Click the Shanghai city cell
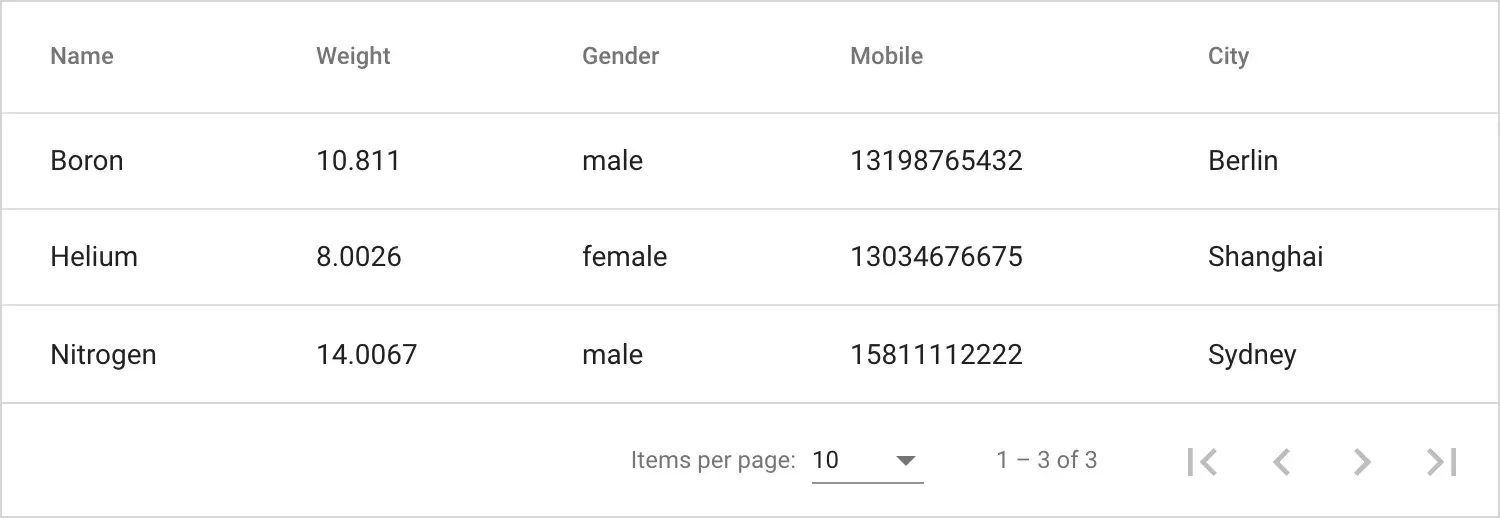The image size is (1500, 518). [1265, 257]
